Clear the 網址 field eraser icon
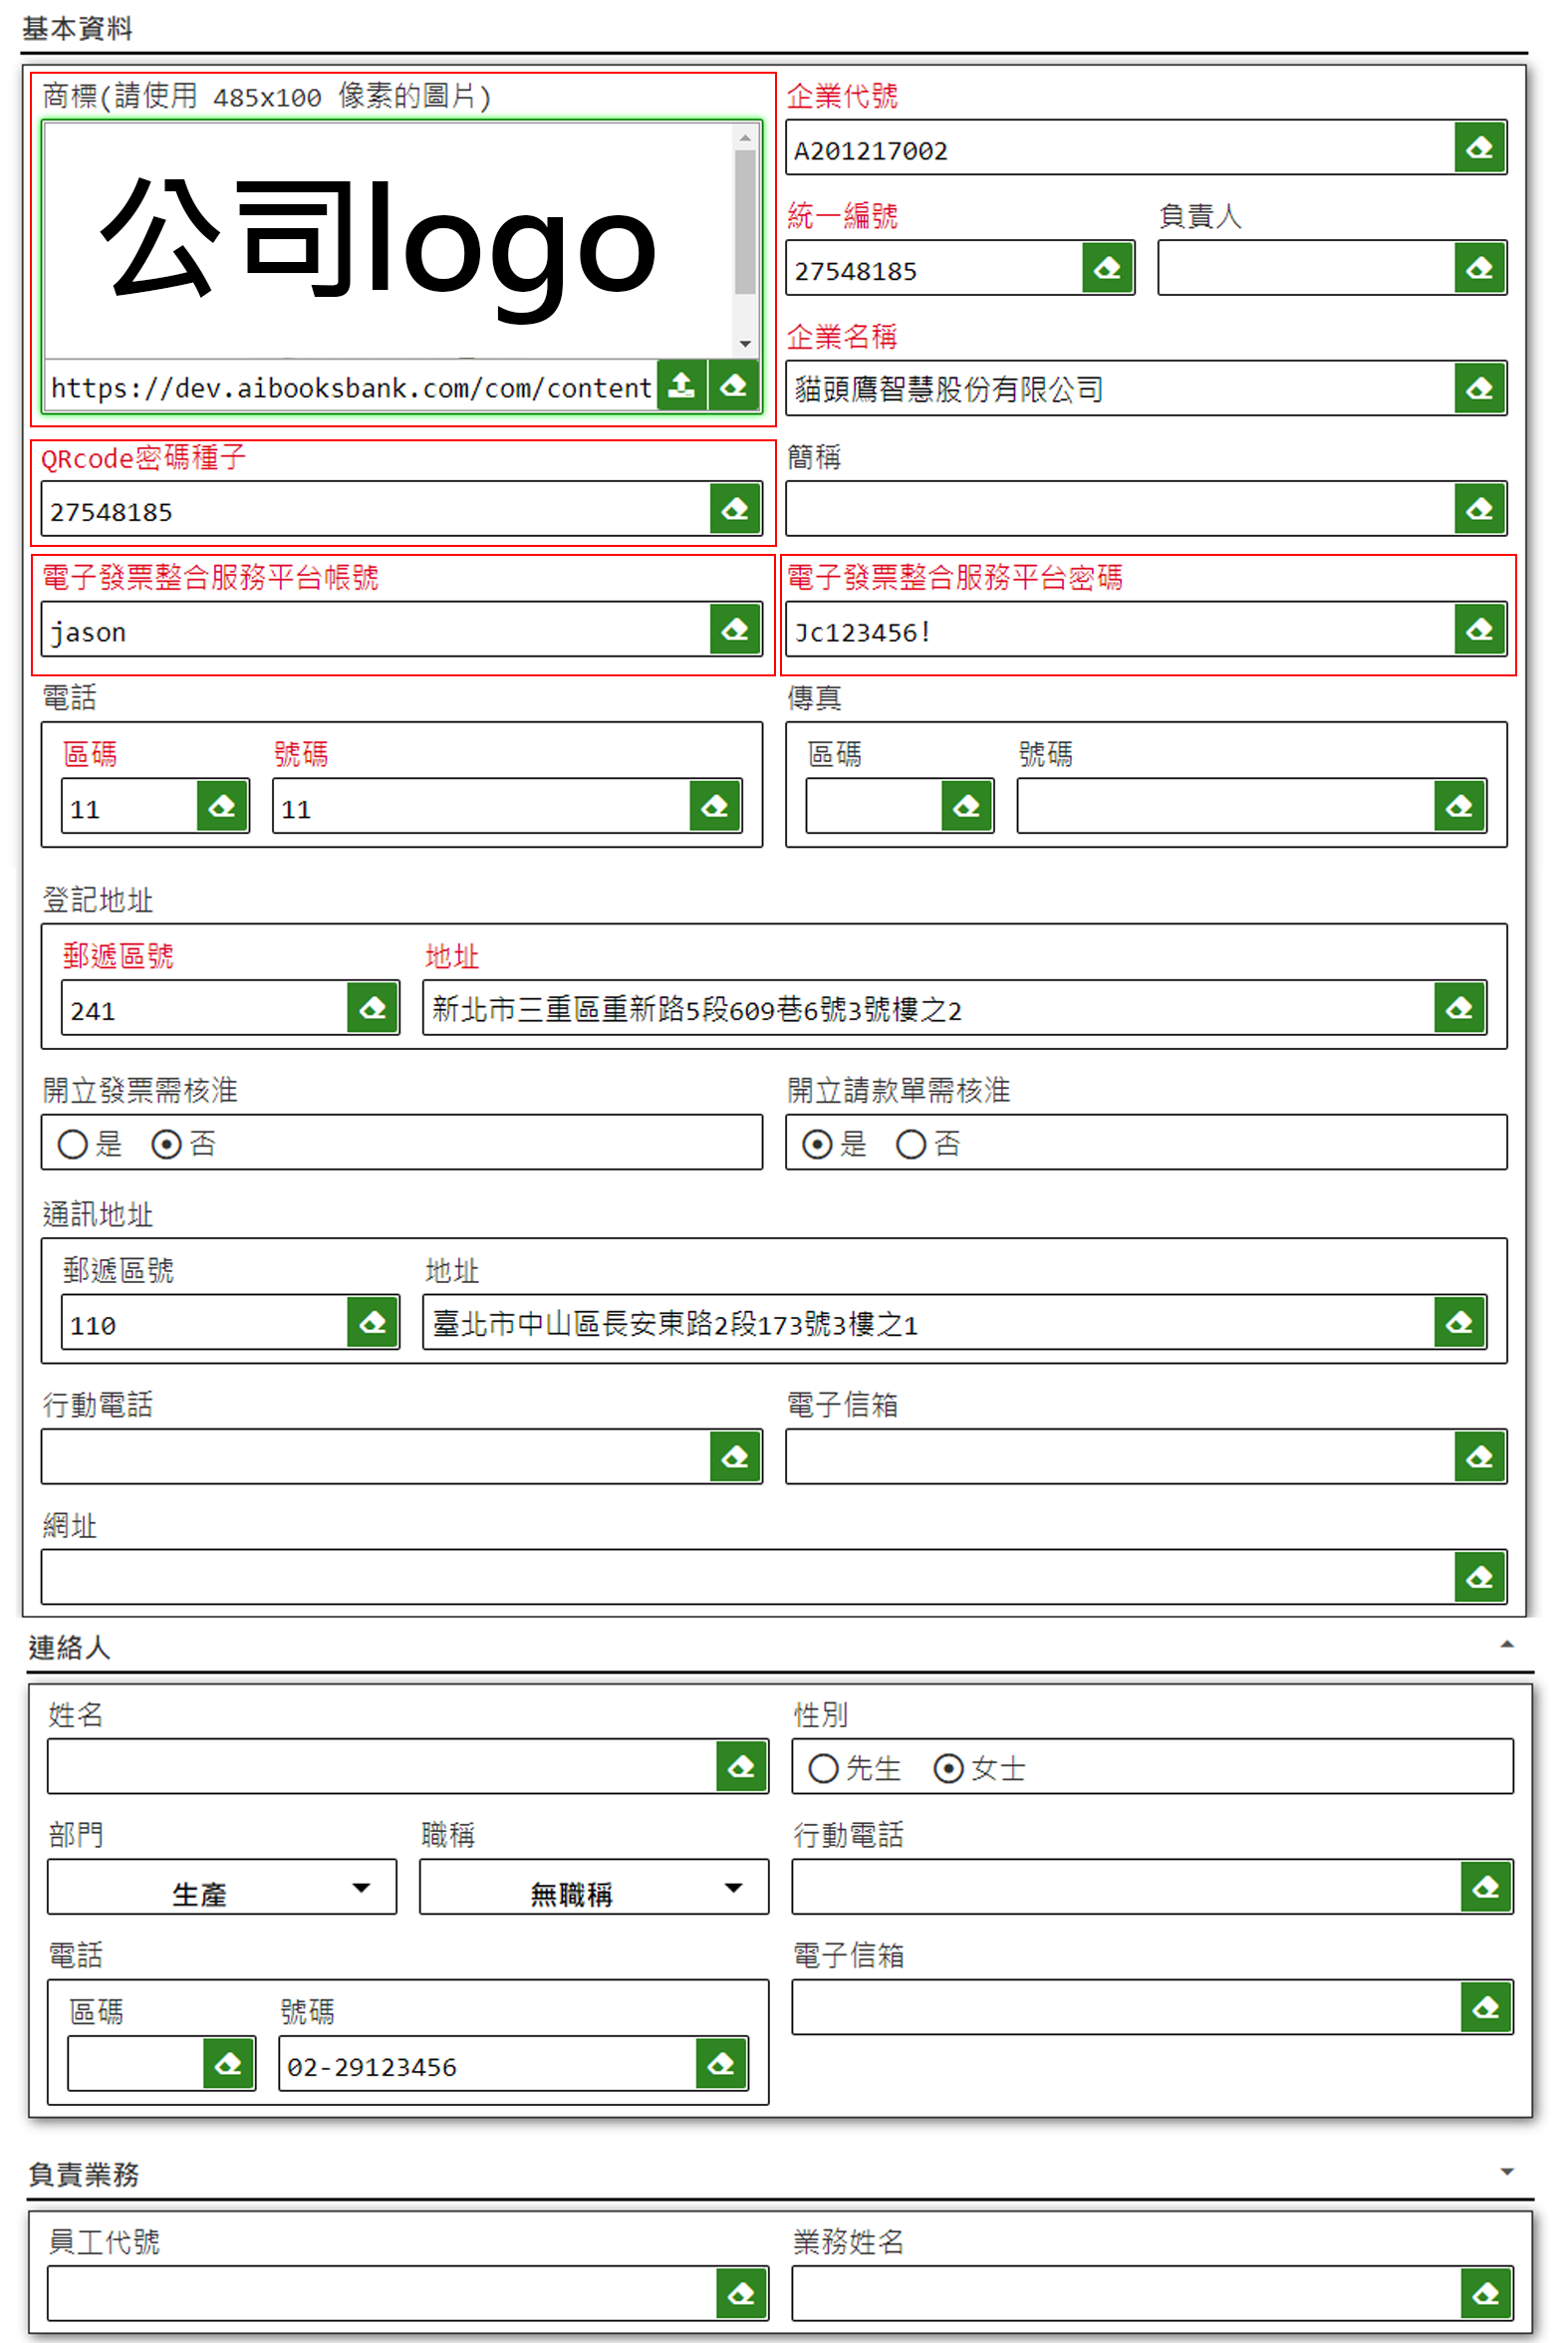Screen dimensions: 1568x2343 click(x=1480, y=1577)
